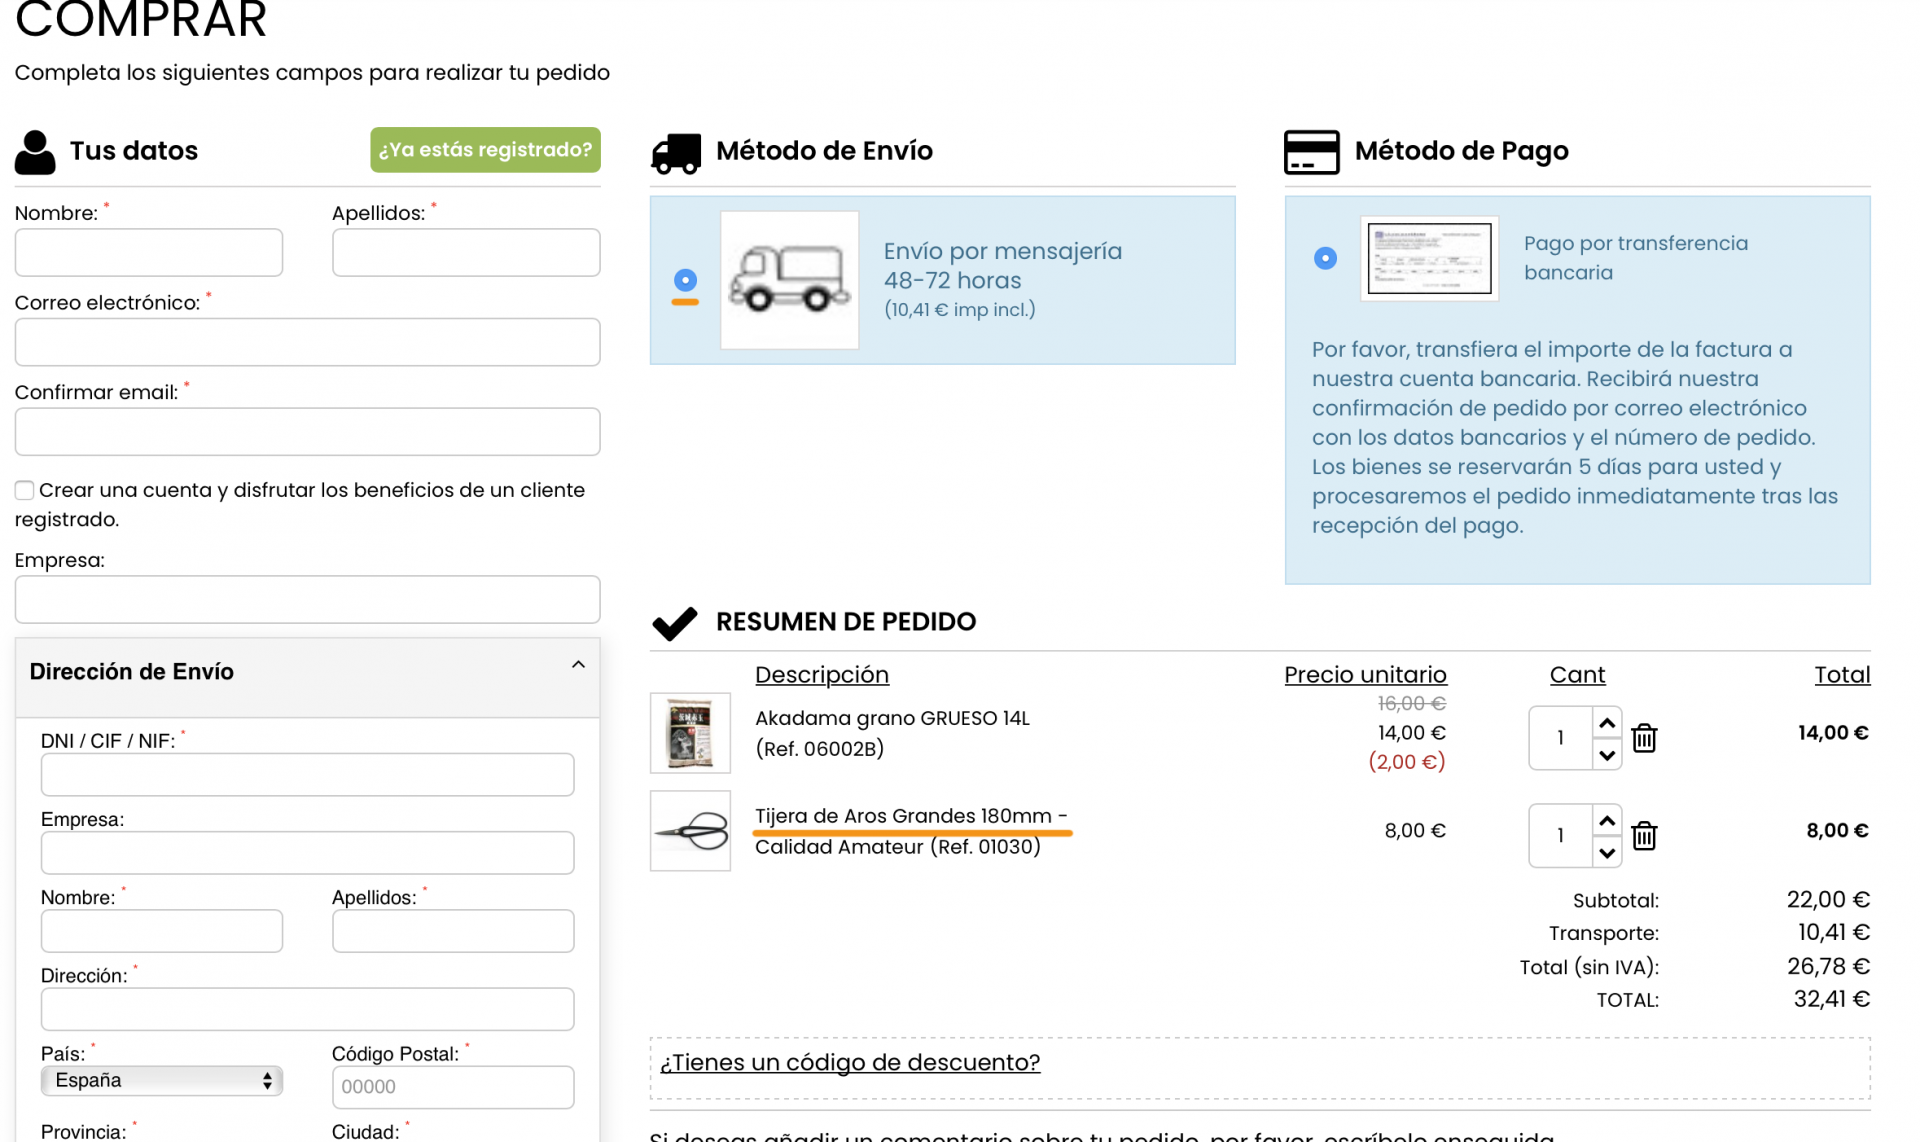This screenshot has height=1142, width=1920.
Task: Open the Akadama product thumbnail
Action: click(x=690, y=733)
